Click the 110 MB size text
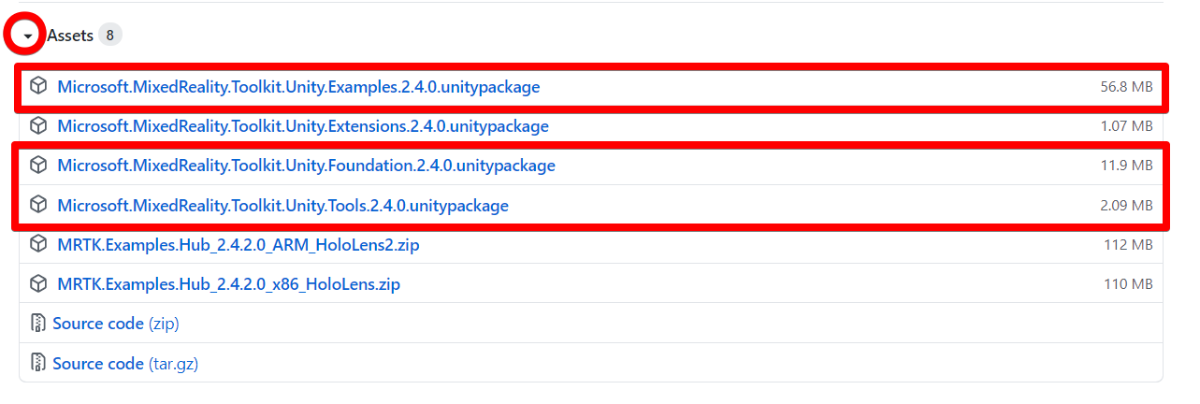 [1129, 284]
